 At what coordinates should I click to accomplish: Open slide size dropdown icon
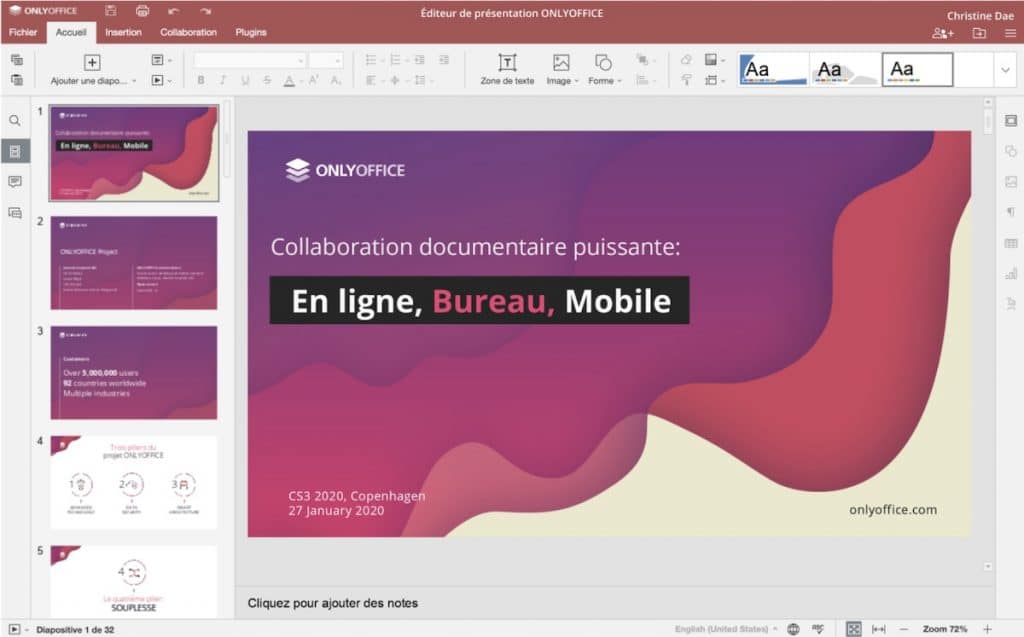[714, 80]
